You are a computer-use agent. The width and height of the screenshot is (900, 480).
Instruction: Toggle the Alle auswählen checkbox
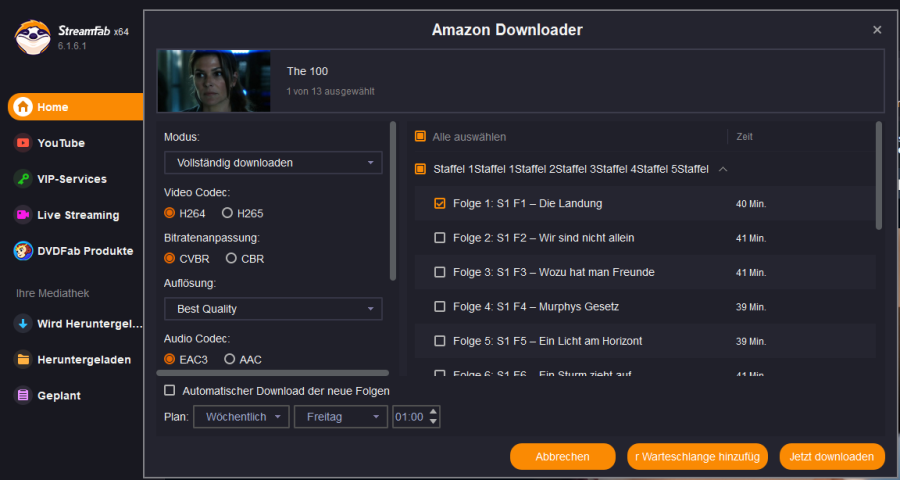(420, 137)
